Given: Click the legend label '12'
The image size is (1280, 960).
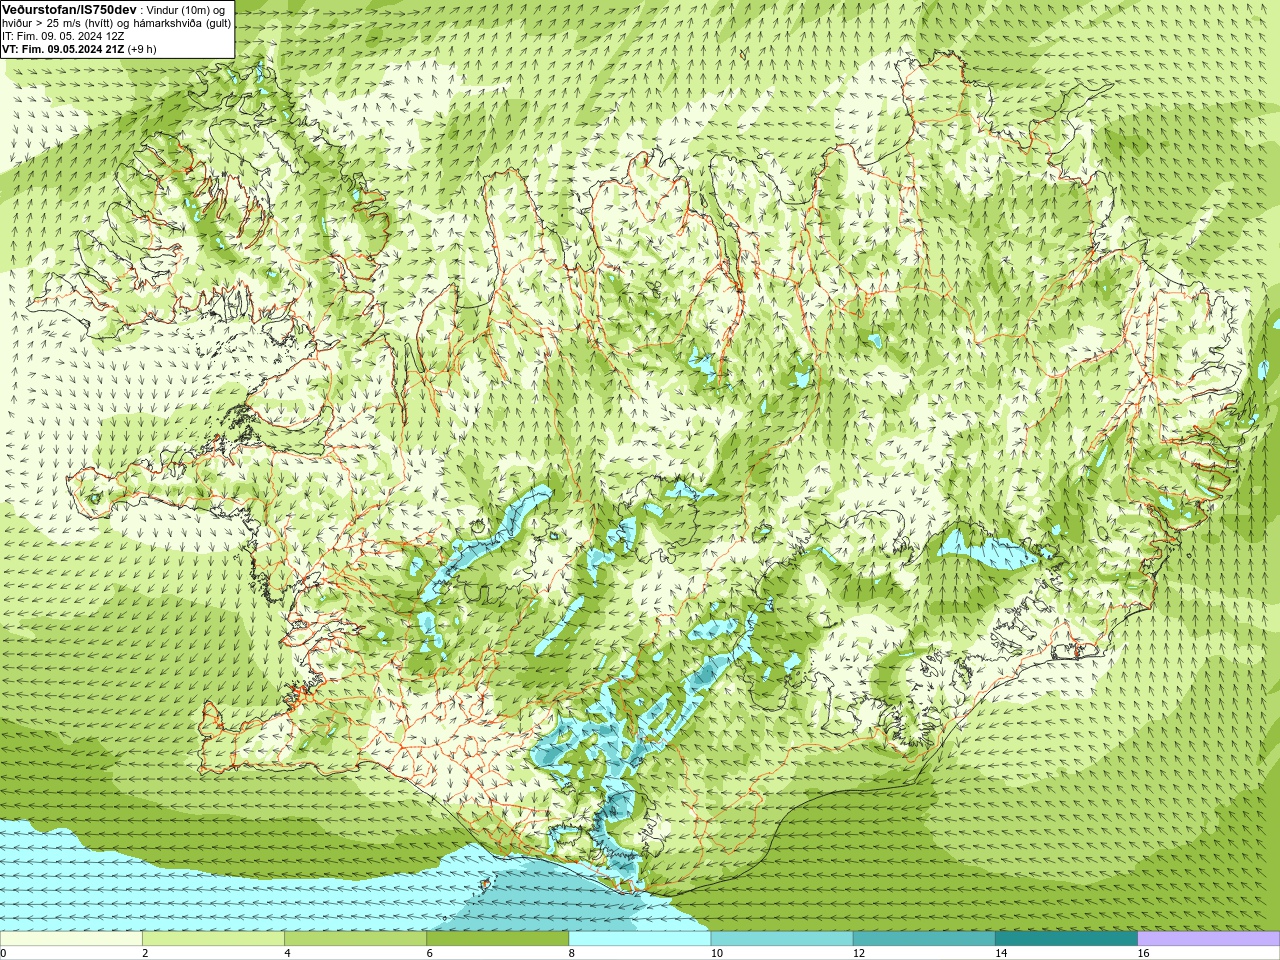Looking at the screenshot, I should pos(859,953).
